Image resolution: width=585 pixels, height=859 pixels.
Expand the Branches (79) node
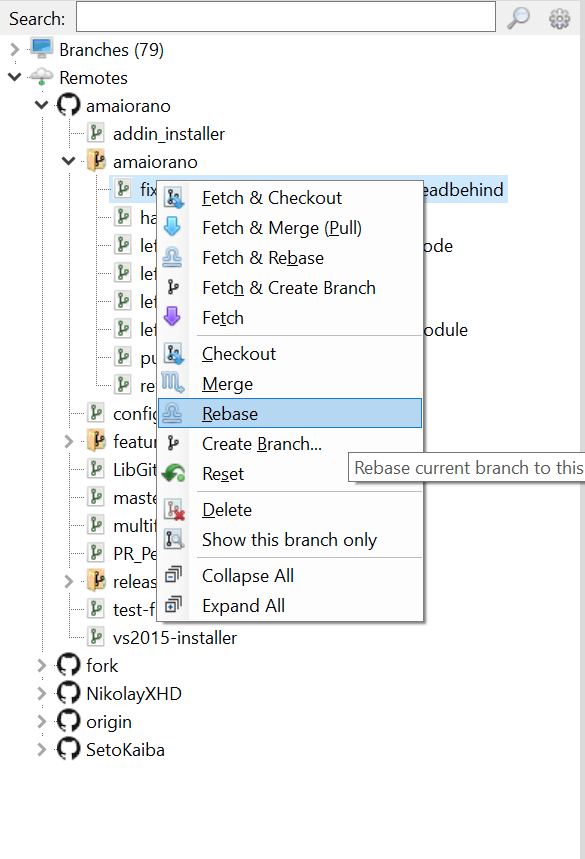(13, 49)
